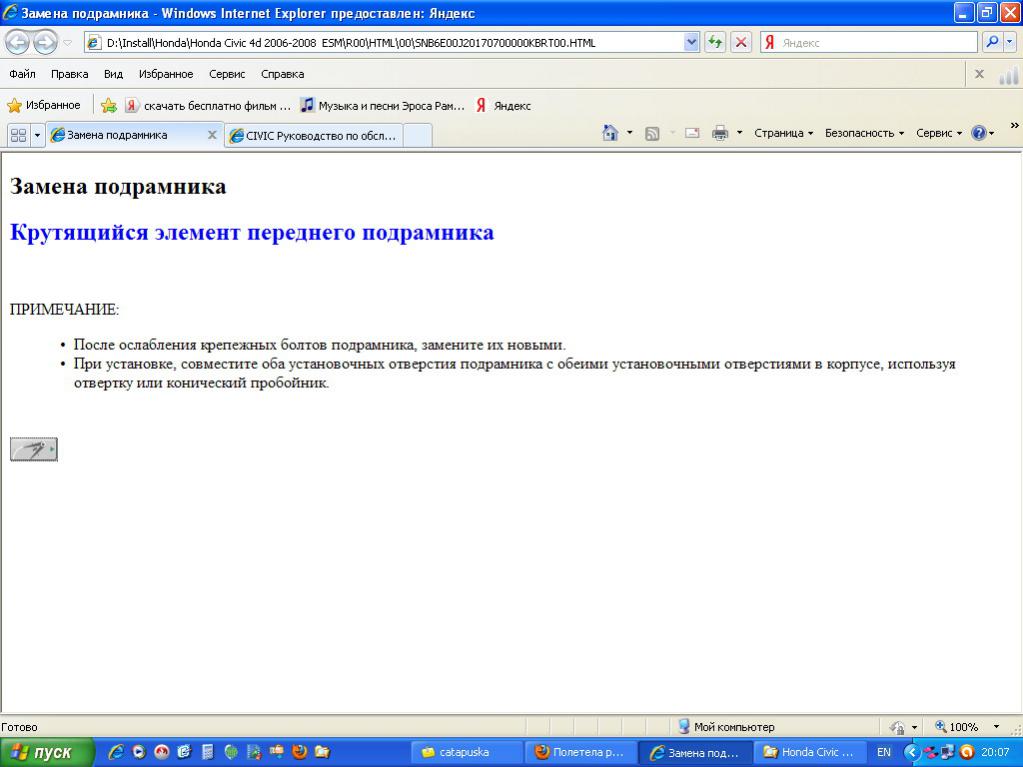The image size is (1023, 767).
Task: Open the Безопасность dropdown menu
Action: coord(863,133)
